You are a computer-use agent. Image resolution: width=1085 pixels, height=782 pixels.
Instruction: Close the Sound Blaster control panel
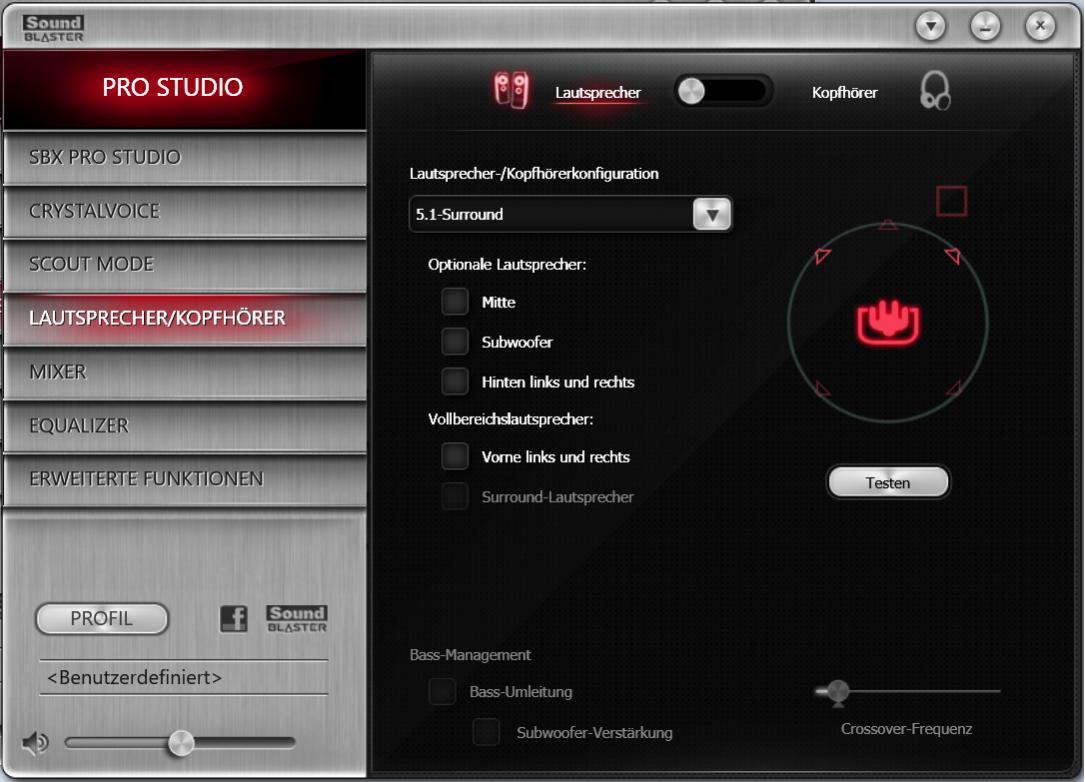pos(1040,26)
